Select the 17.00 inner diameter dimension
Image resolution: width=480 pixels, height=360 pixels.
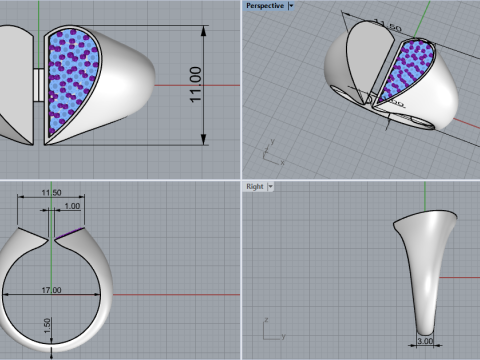[51, 290]
